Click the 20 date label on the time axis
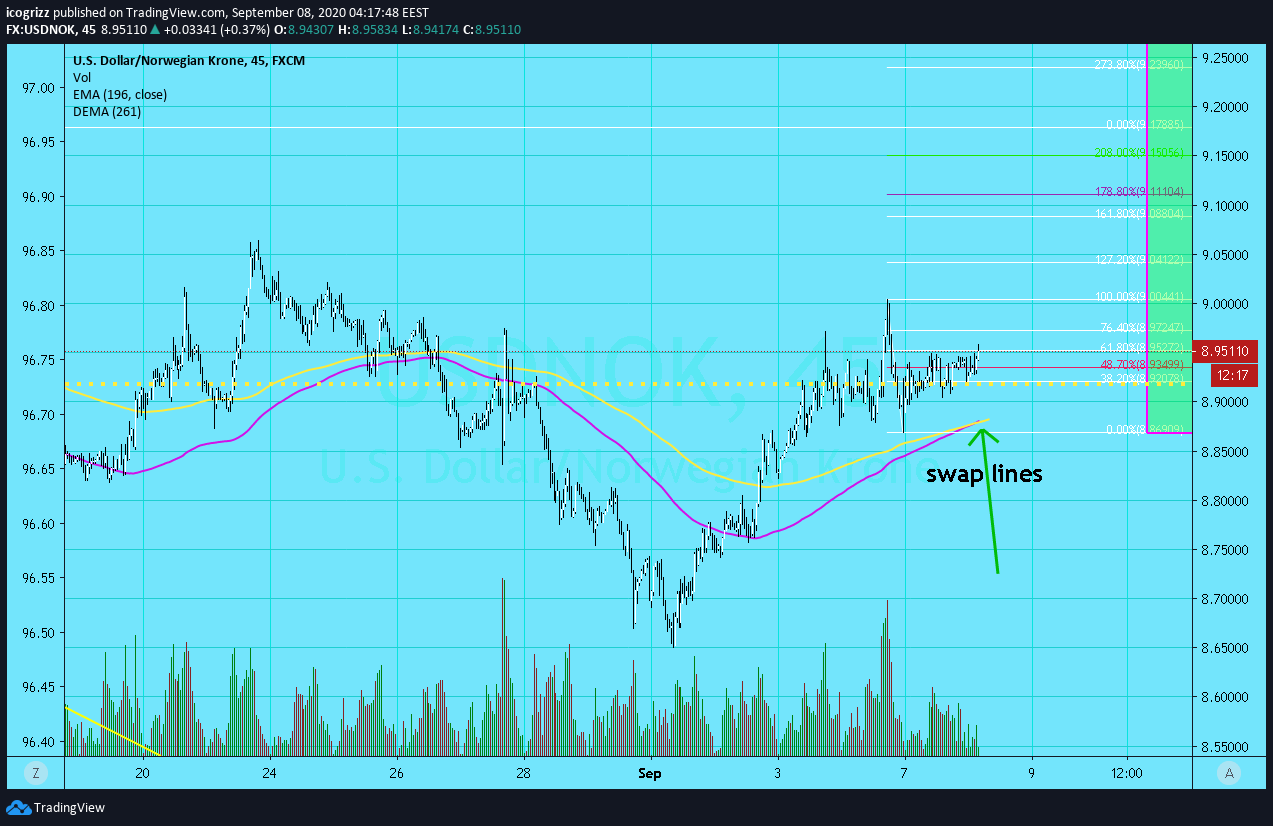1273x826 pixels. [142, 773]
